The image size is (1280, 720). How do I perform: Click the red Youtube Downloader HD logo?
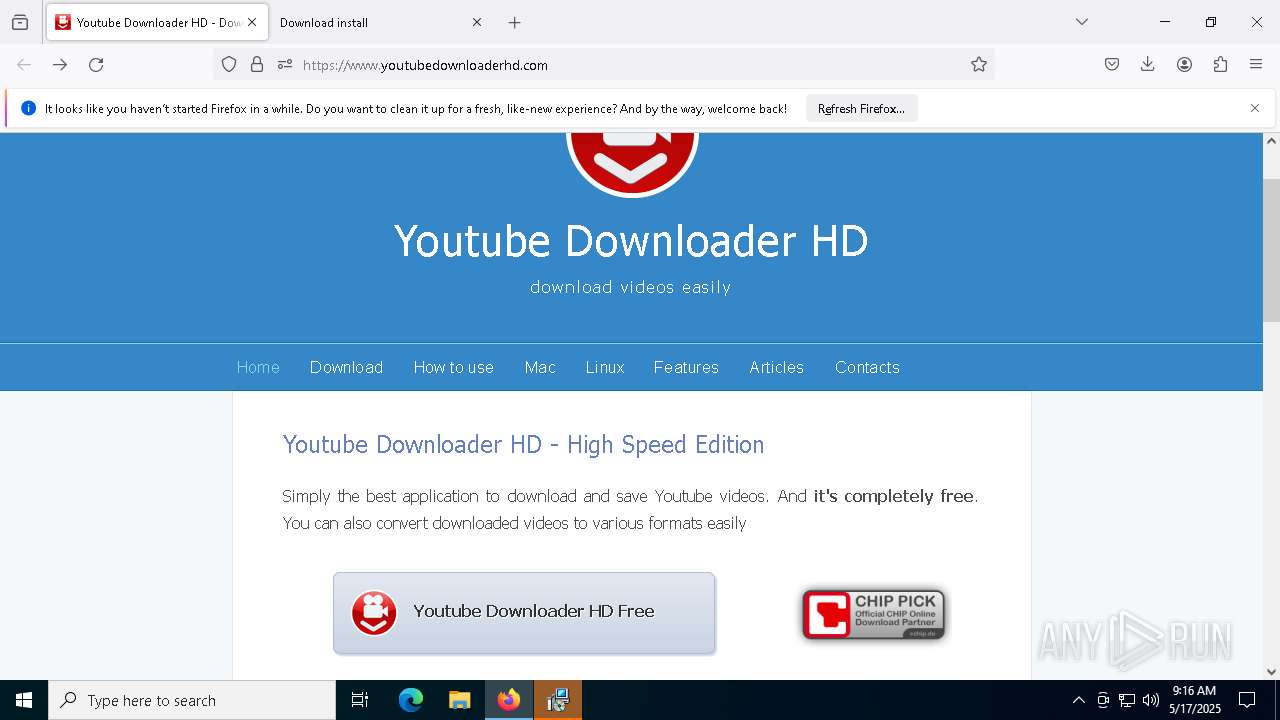pos(632,164)
